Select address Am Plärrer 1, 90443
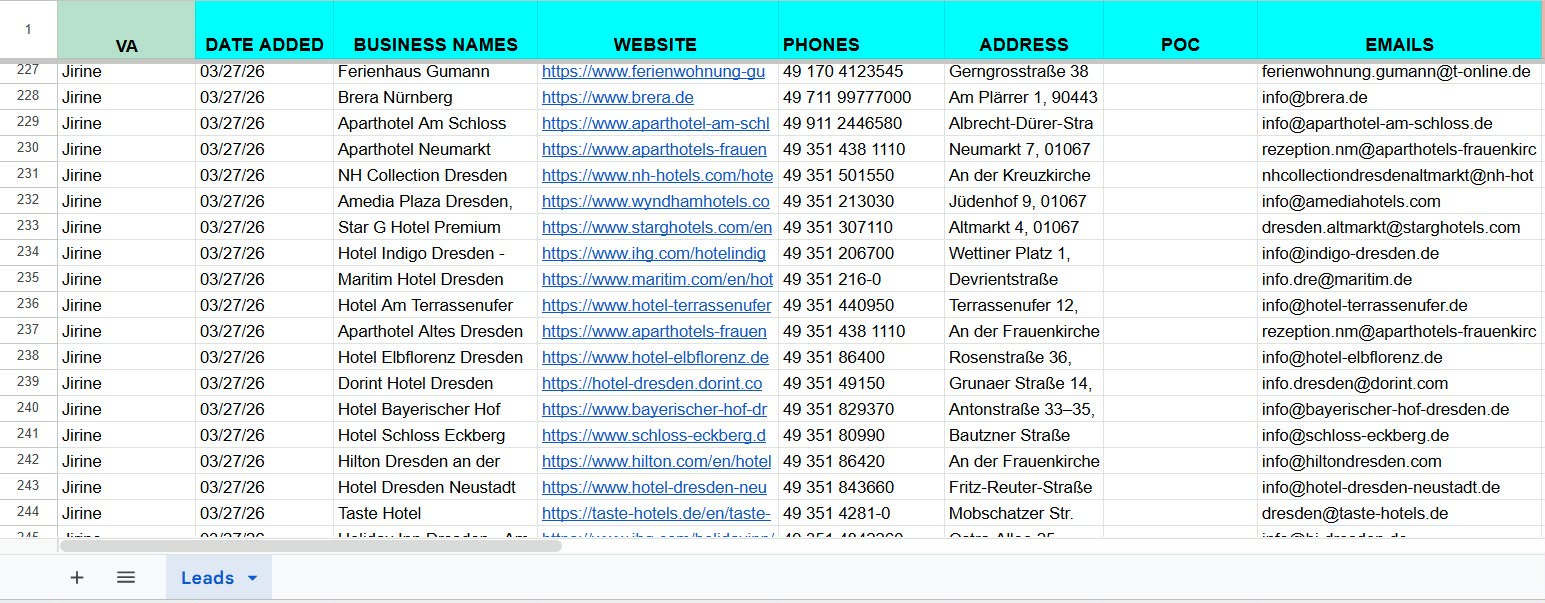This screenshot has width=1545, height=603. click(x=1023, y=97)
